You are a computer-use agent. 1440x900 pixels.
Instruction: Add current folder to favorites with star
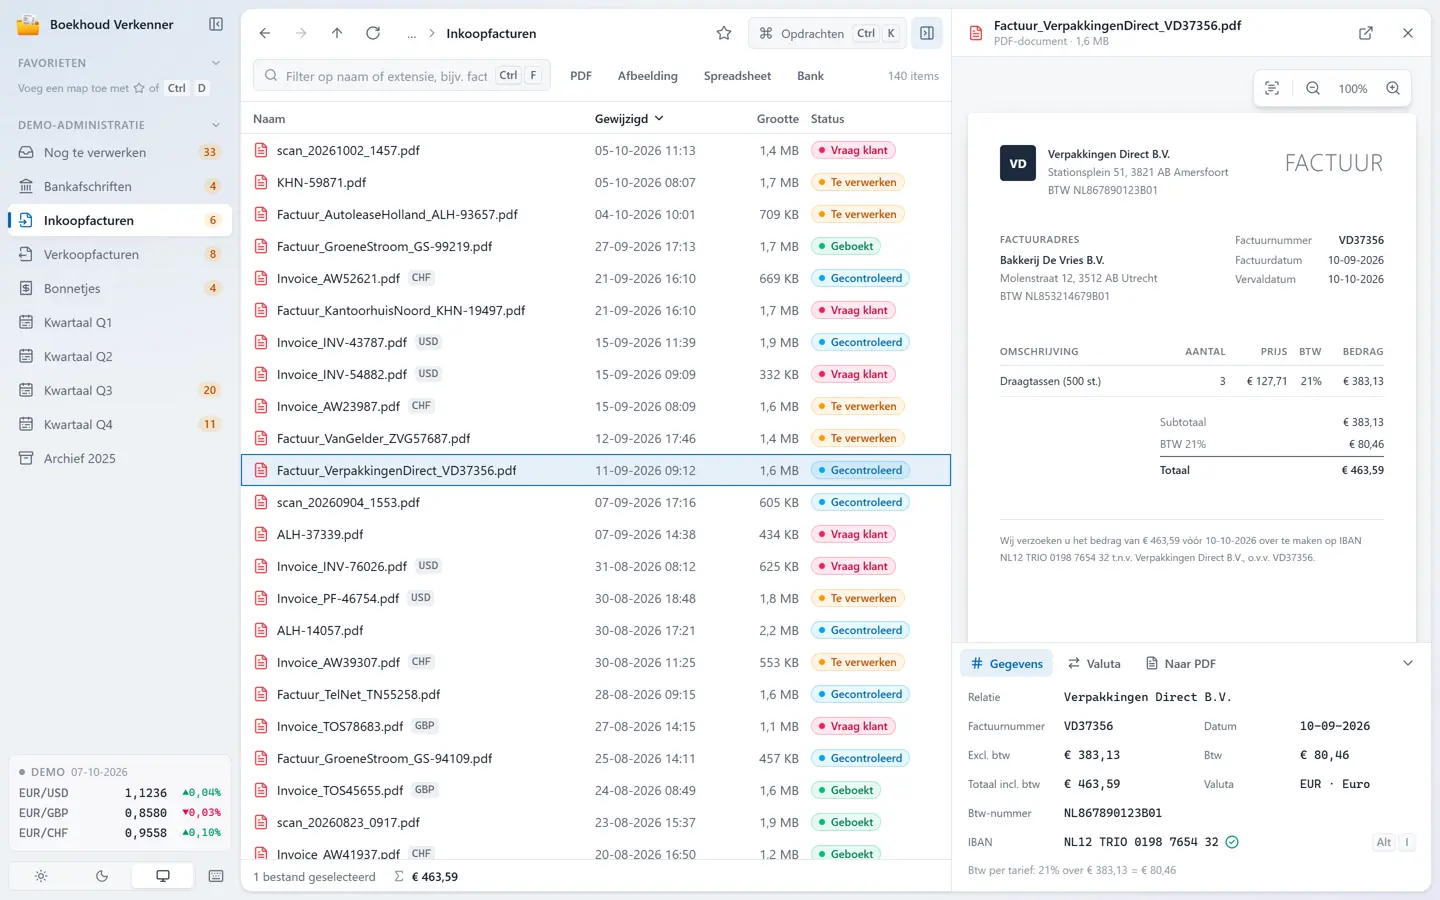click(x=724, y=33)
